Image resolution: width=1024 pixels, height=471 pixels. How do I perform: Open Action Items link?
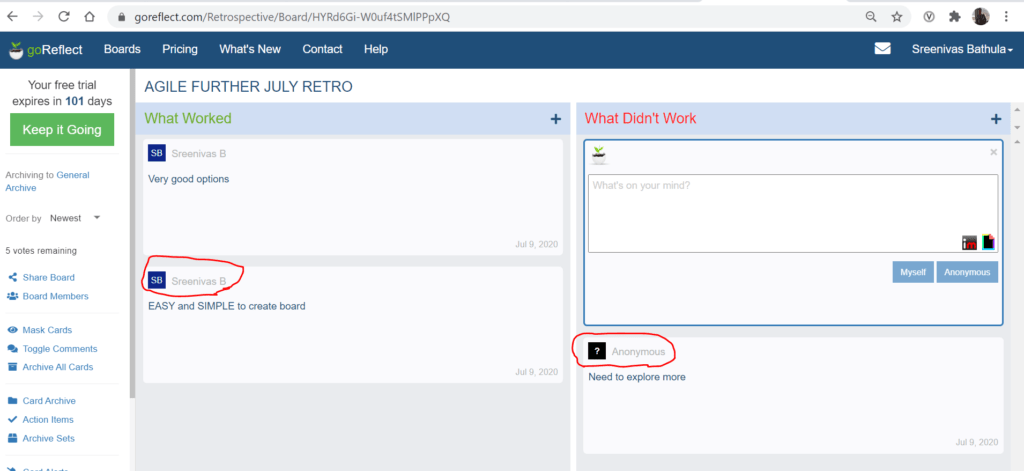48,419
